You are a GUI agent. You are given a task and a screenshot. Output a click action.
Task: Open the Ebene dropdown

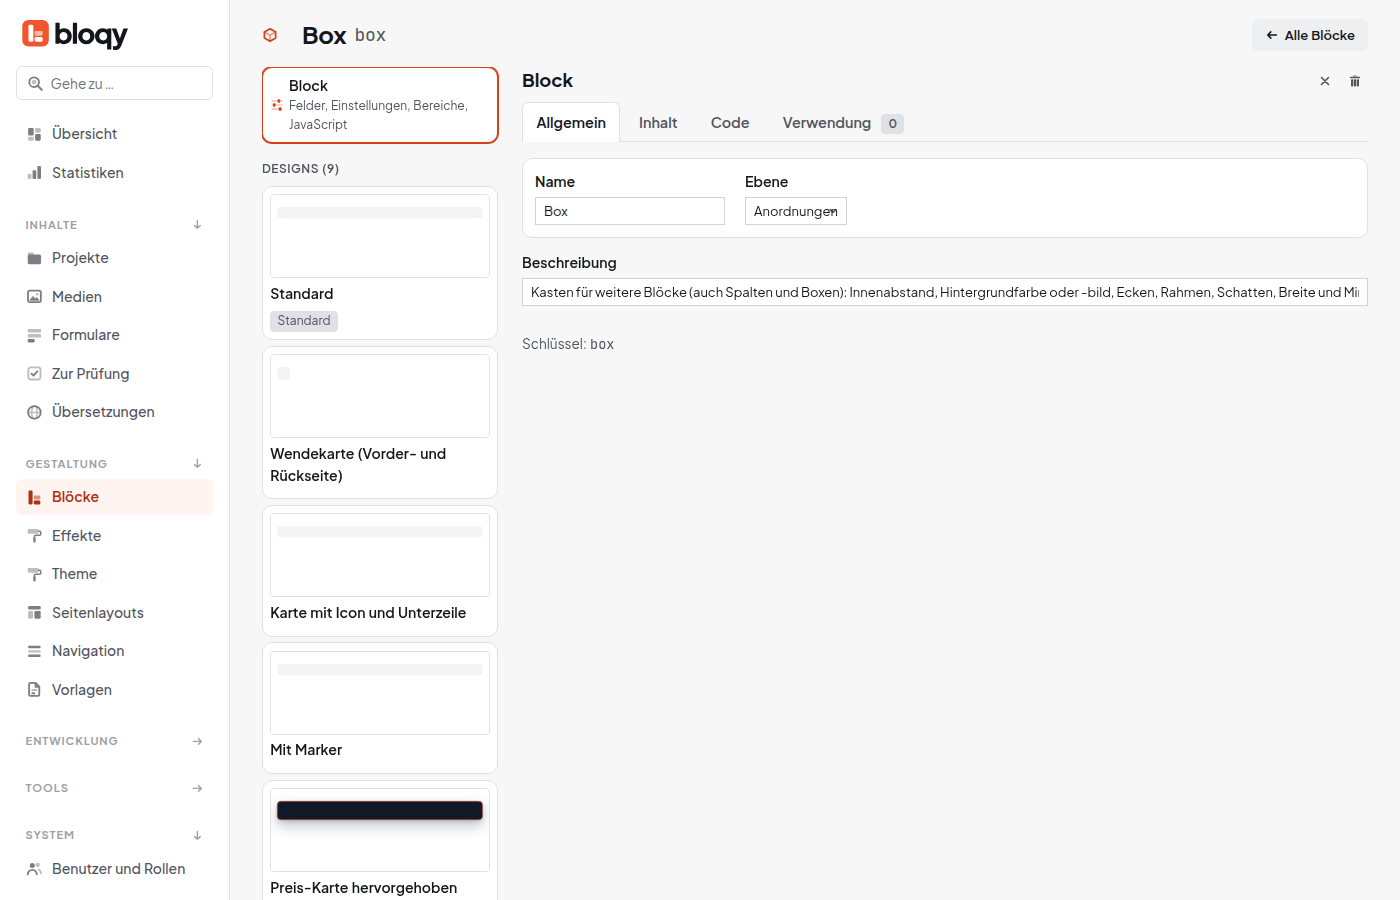click(x=796, y=211)
